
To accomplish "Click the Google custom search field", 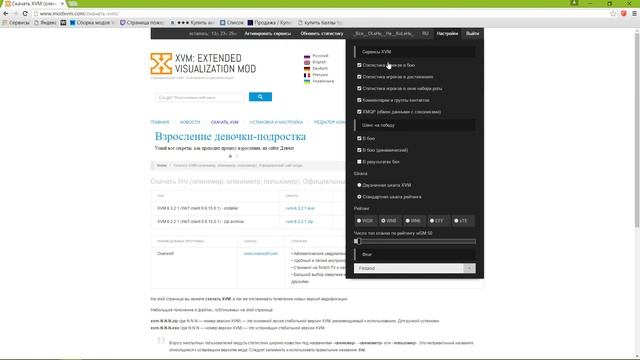I will point(199,98).
